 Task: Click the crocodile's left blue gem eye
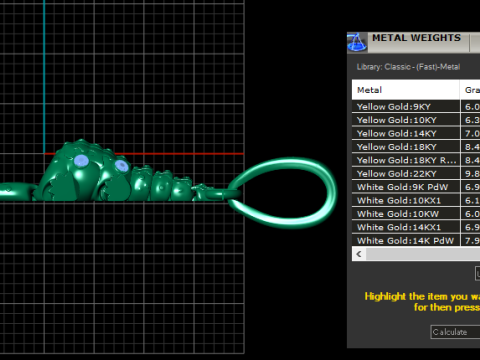[81, 161]
